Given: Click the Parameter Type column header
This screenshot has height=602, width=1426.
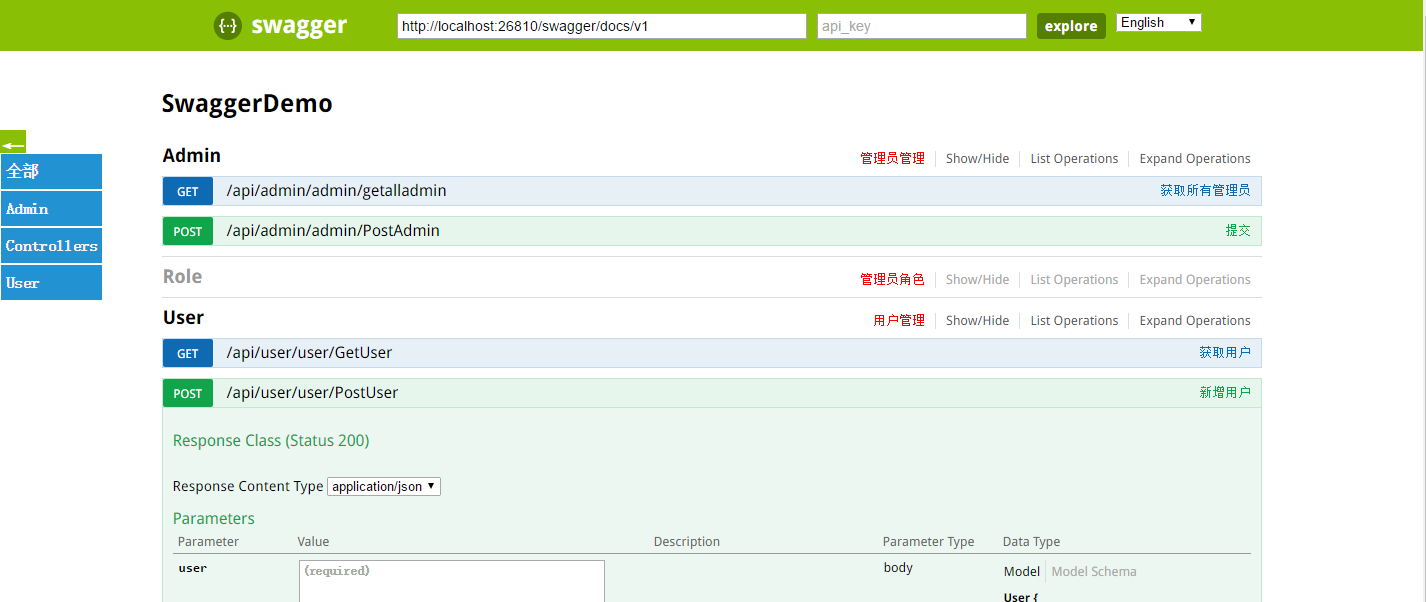Looking at the screenshot, I should click(928, 542).
